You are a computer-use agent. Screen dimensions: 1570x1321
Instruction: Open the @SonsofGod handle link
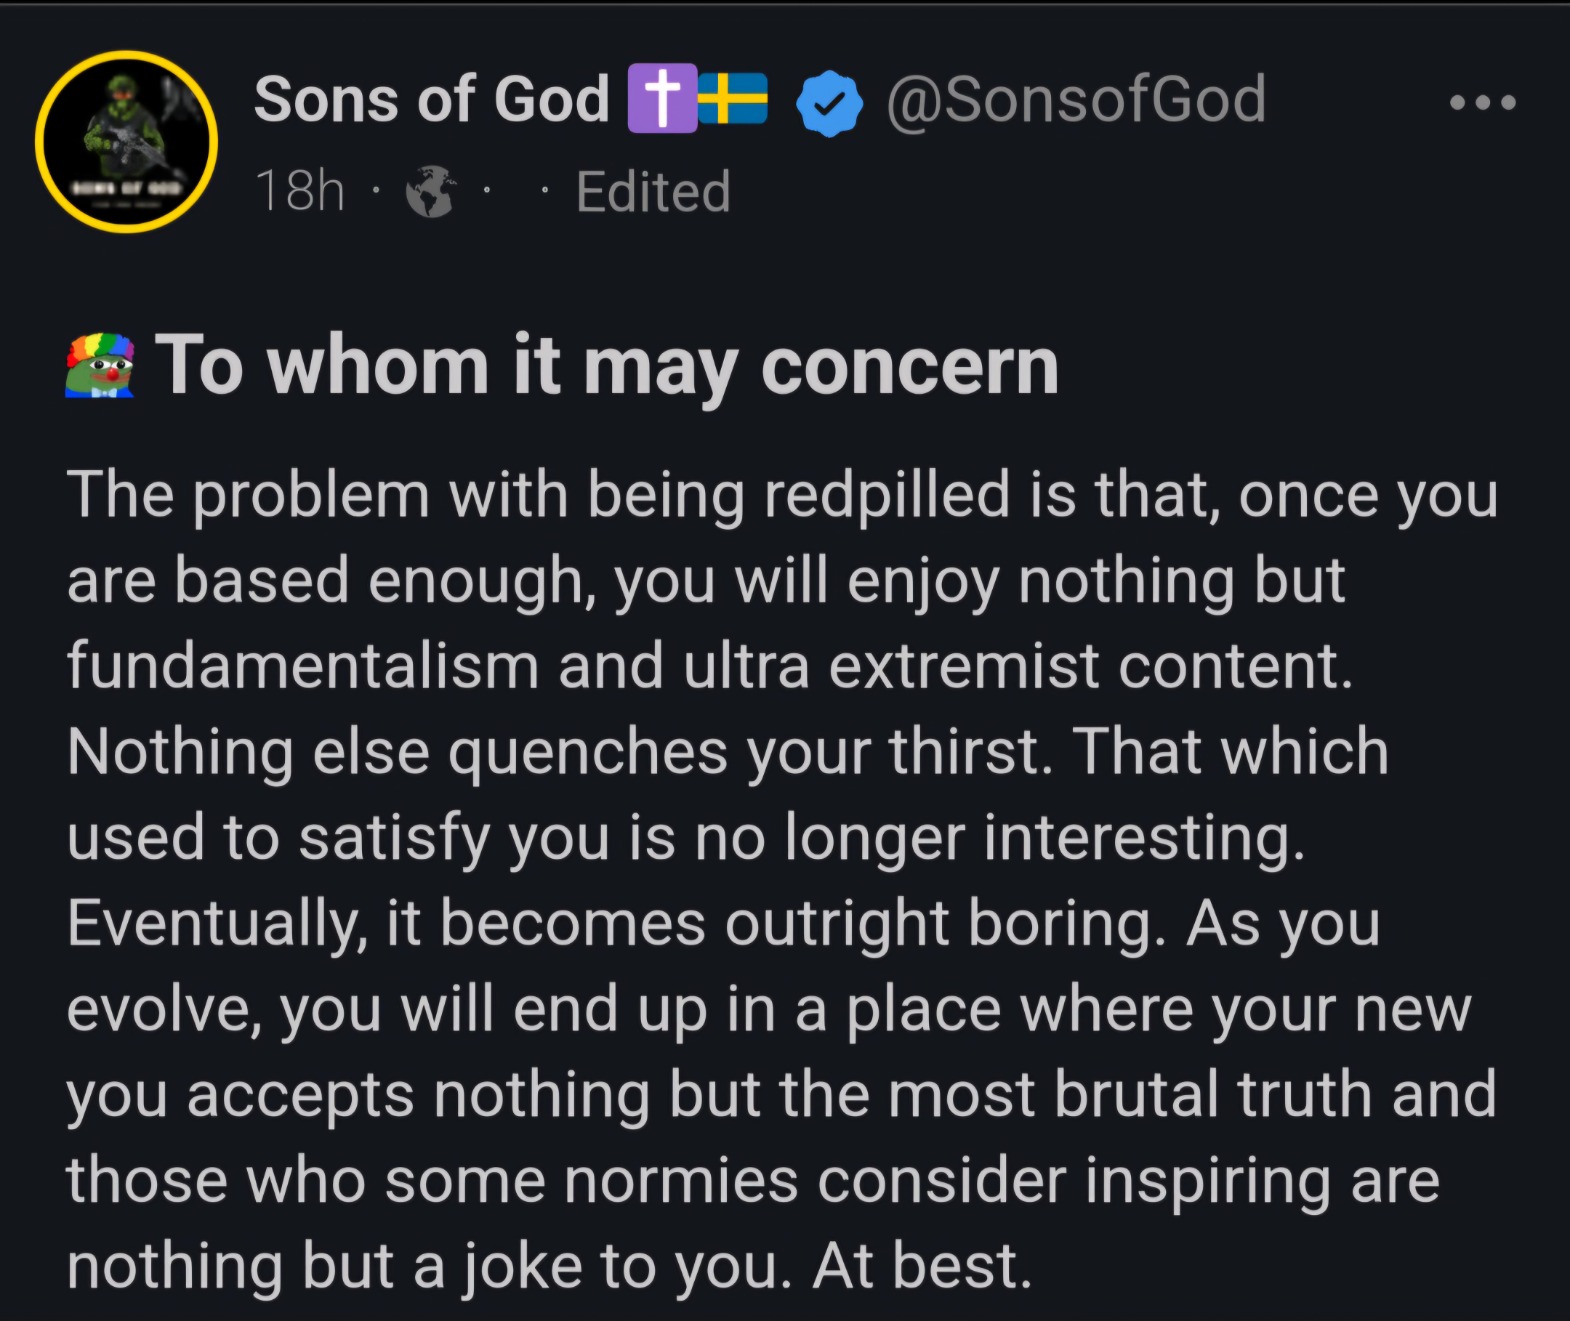[x=1076, y=99]
